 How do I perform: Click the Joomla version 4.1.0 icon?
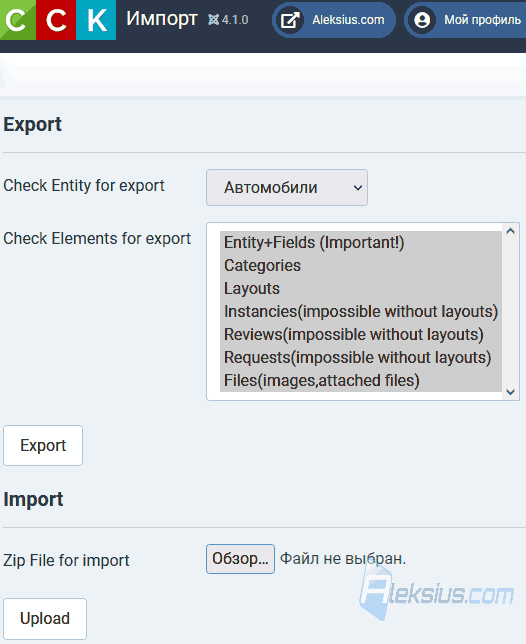214,19
